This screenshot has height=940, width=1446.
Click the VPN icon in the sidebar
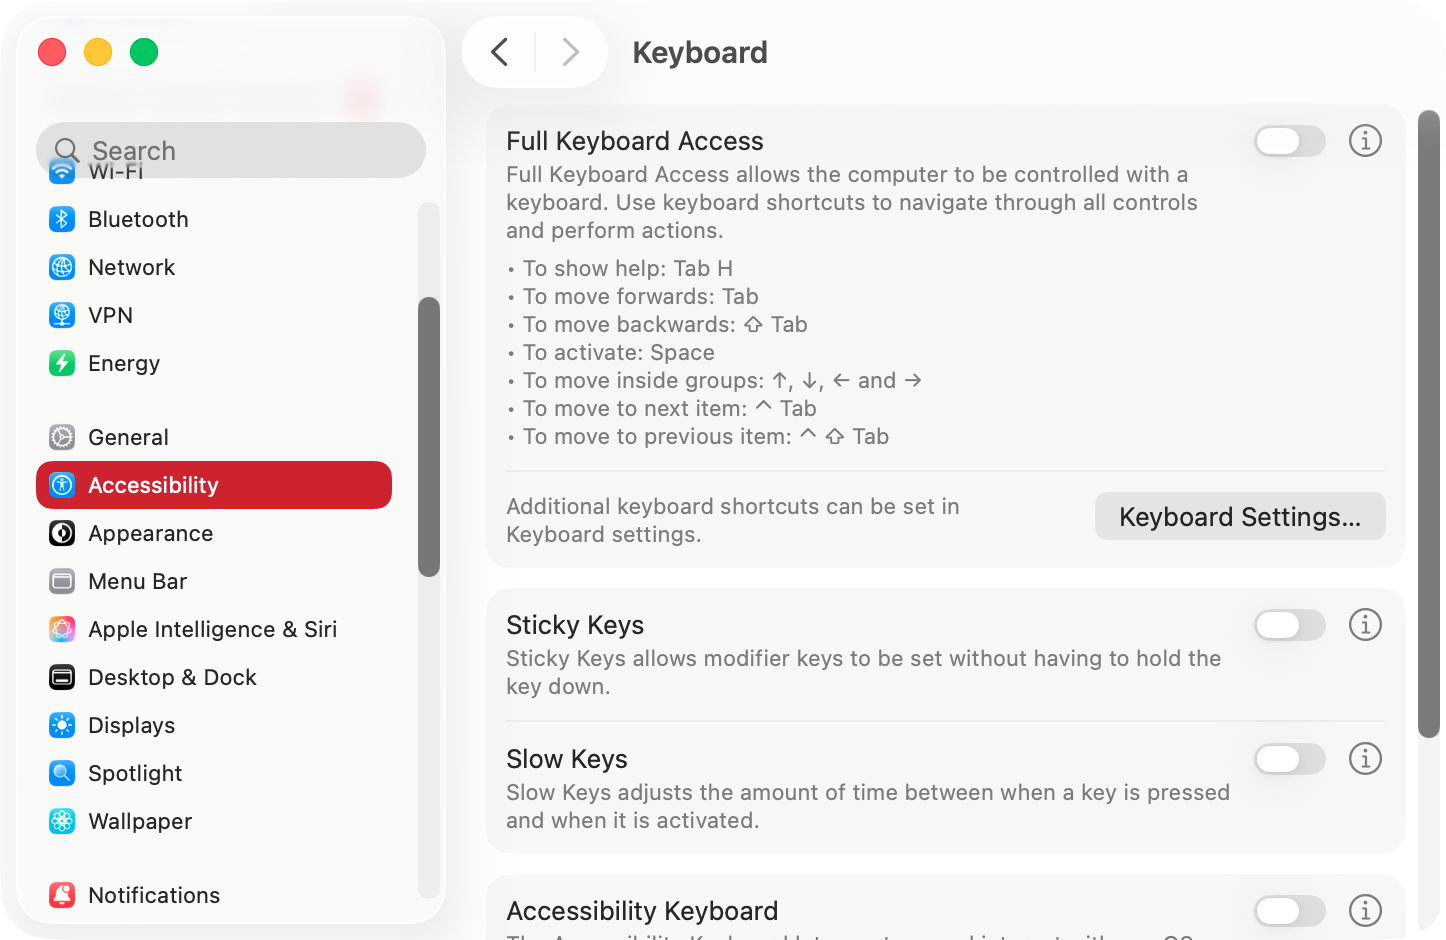(x=62, y=315)
